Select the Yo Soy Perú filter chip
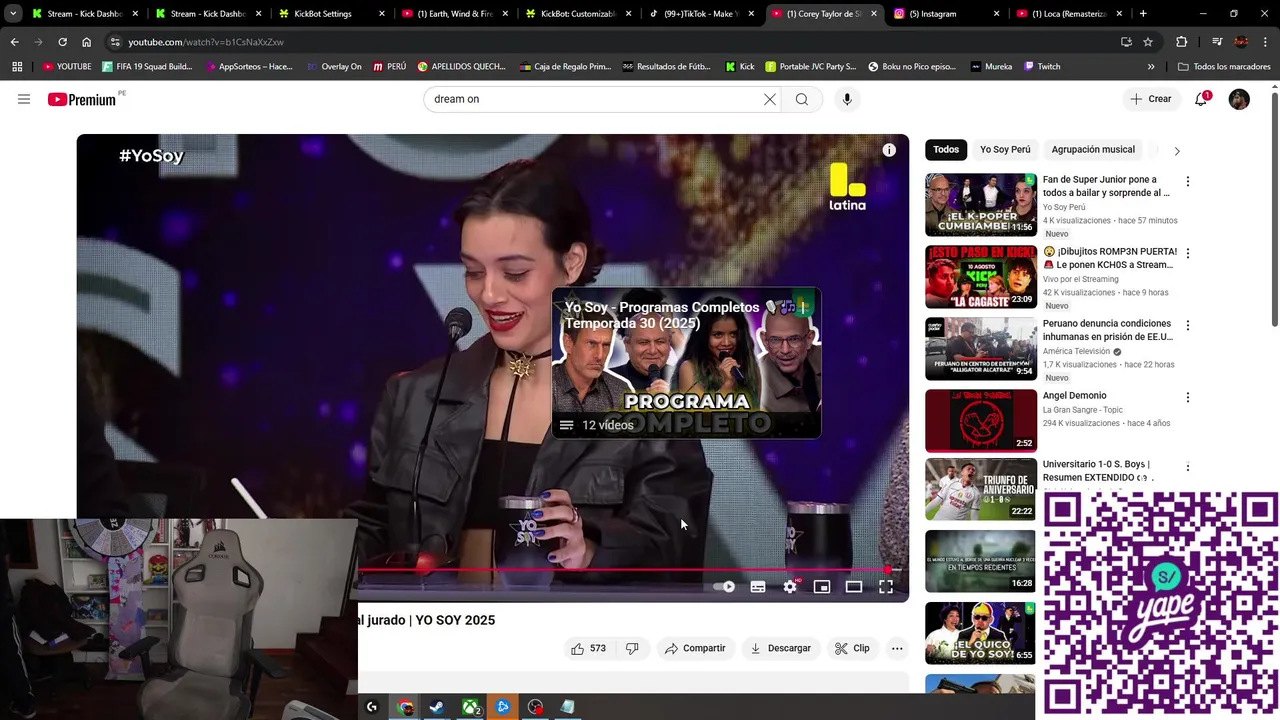Screen dimensions: 1280x720 pyautogui.click(x=1005, y=150)
